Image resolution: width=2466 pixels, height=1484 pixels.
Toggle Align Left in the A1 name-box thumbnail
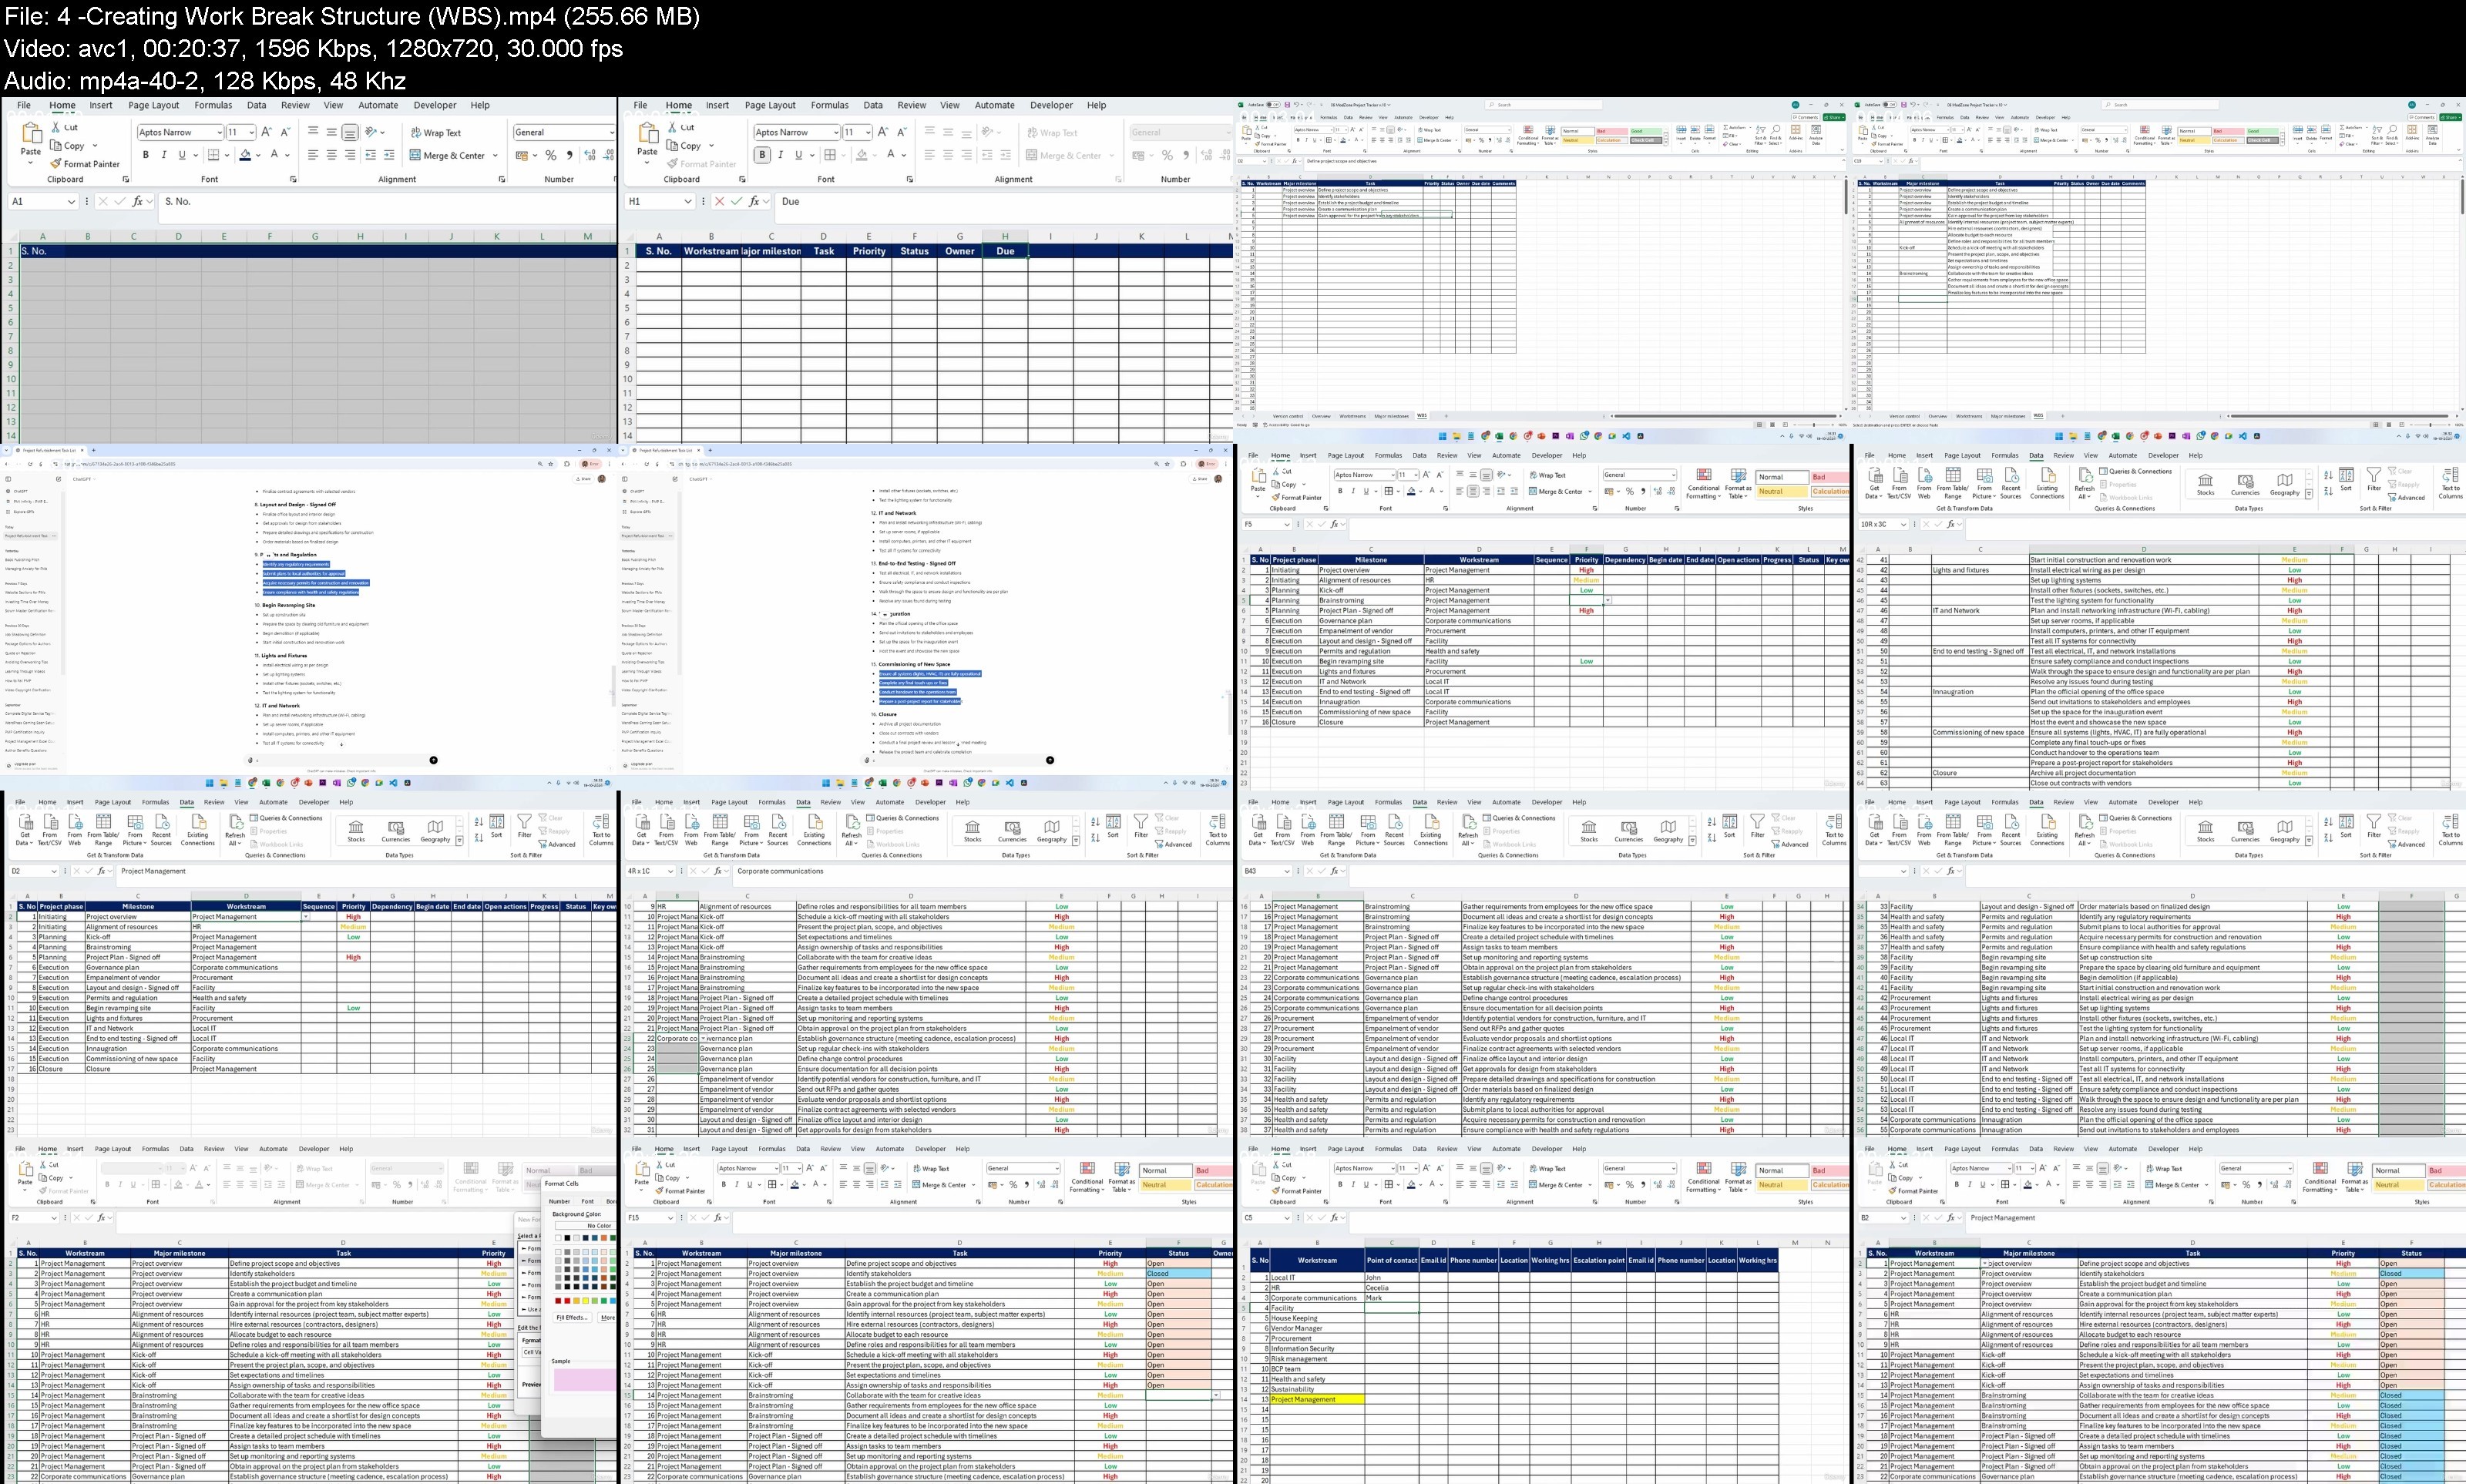coord(313,155)
